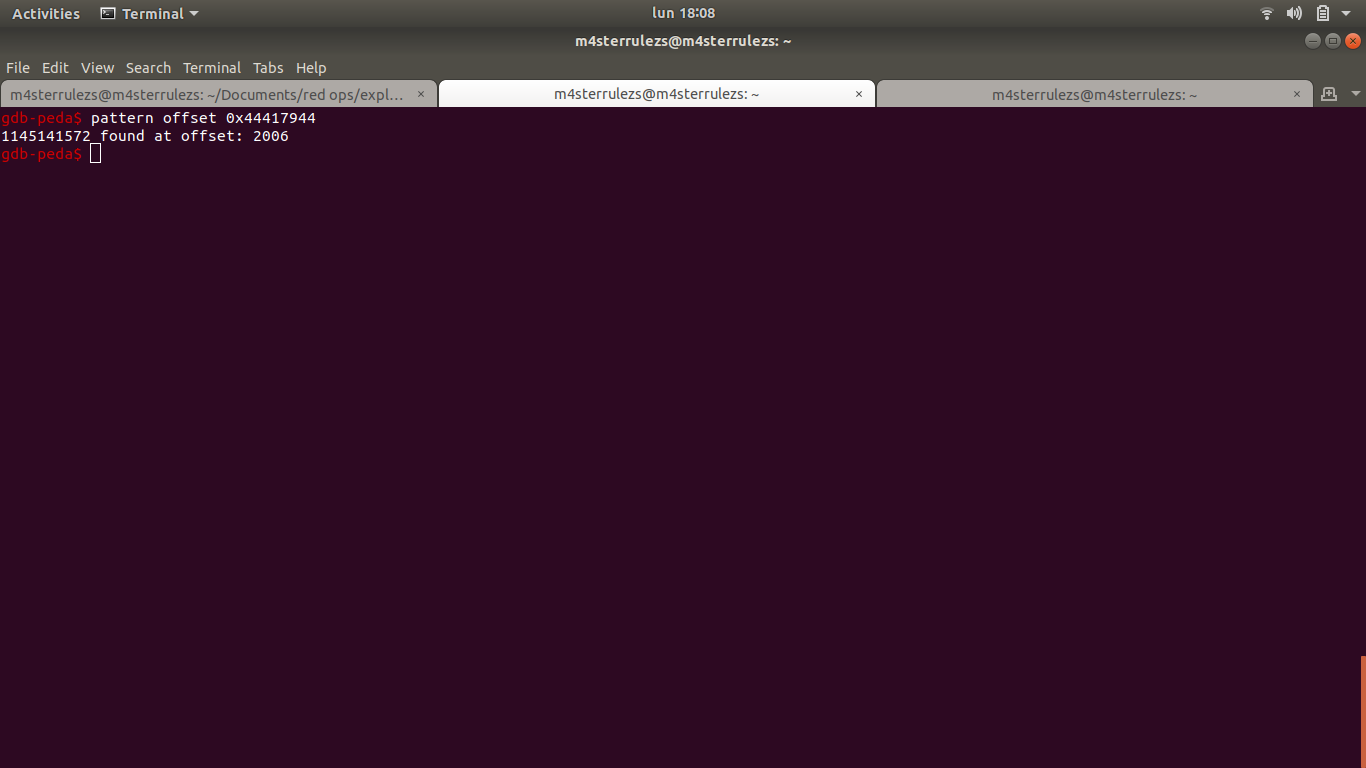Screen dimensions: 1366x768
Task: Click the first gdb-peda$ prompt
Action: (42, 118)
